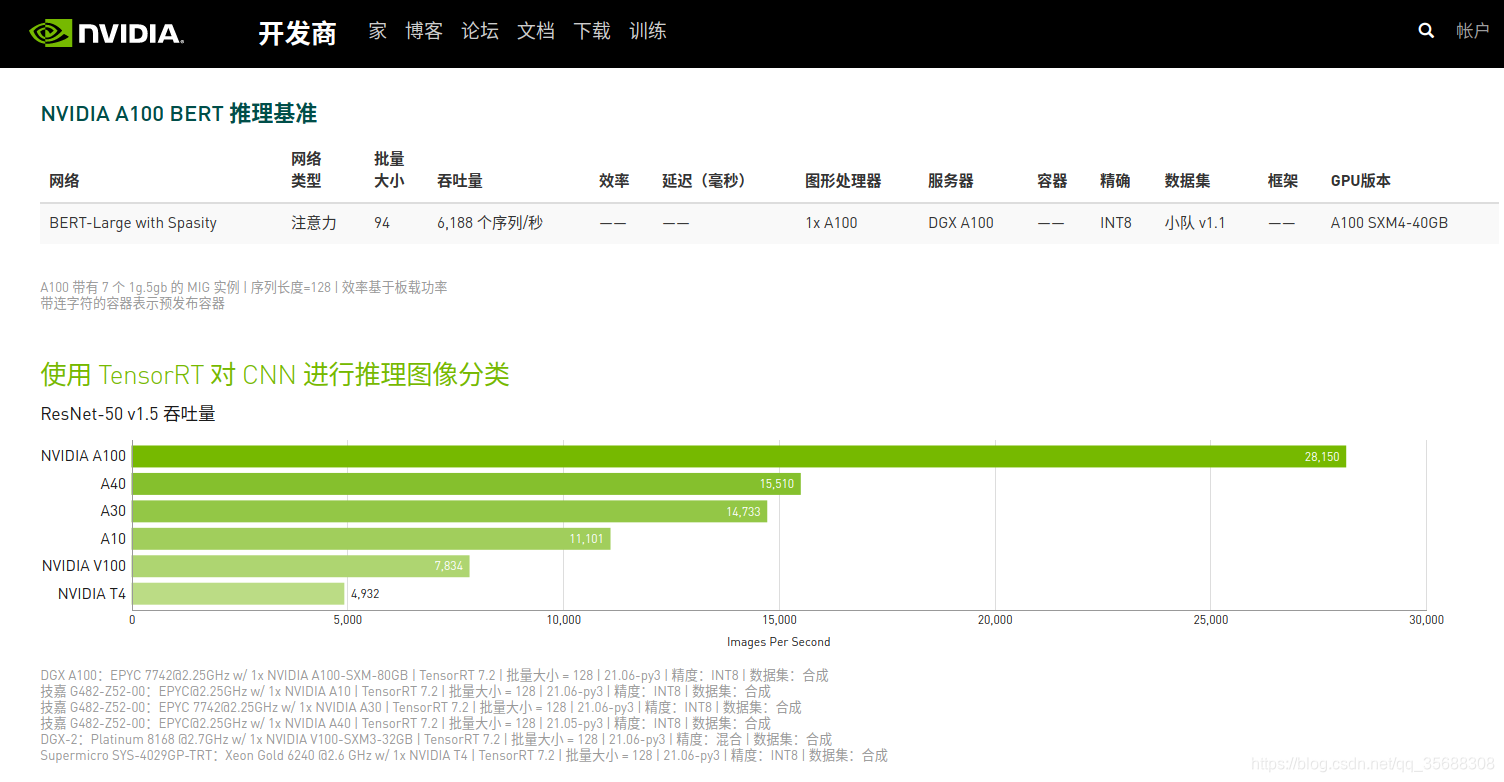1504x782 pixels.
Task: Click the '使用 TensorRT 对 CNN 进行推理图像分类' heading
Action: pos(275,375)
